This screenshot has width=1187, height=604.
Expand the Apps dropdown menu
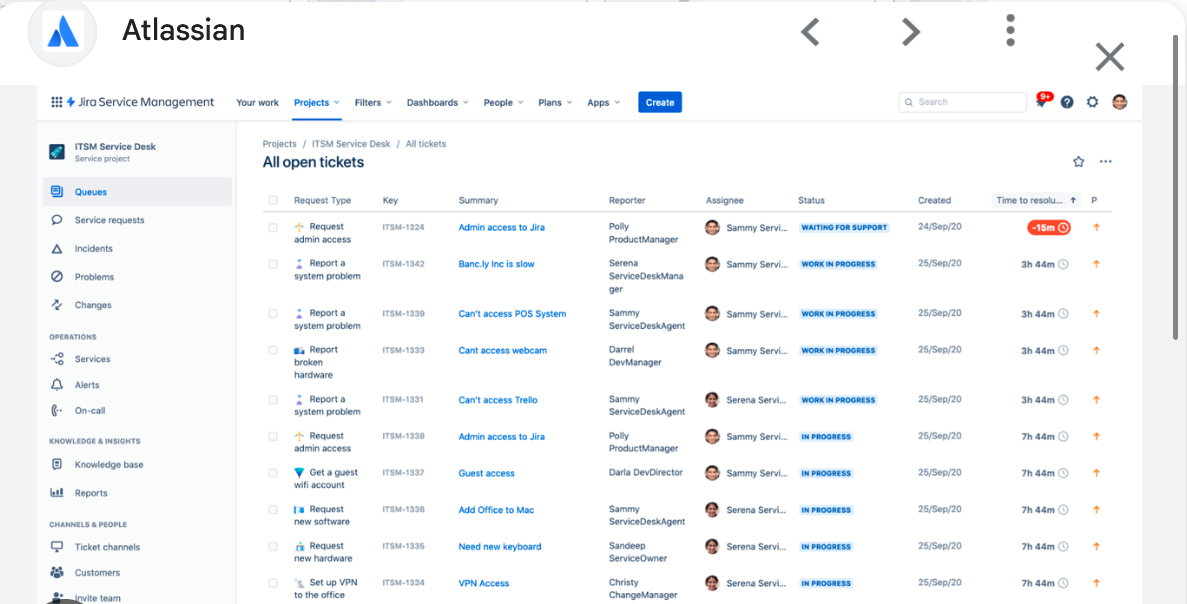coord(603,102)
